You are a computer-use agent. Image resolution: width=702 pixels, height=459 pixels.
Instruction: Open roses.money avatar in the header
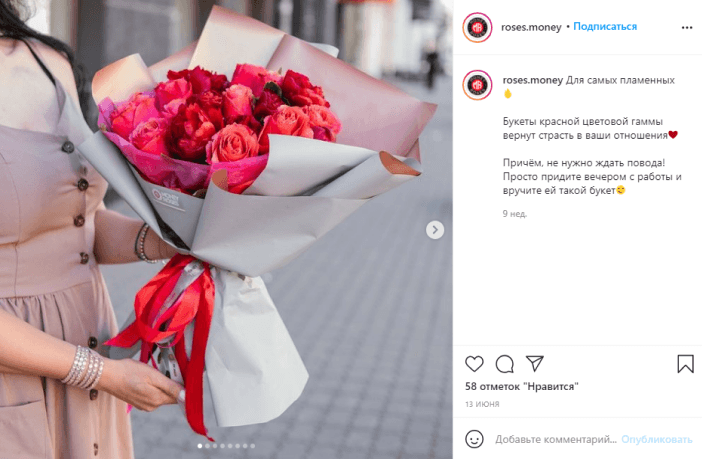point(477,27)
